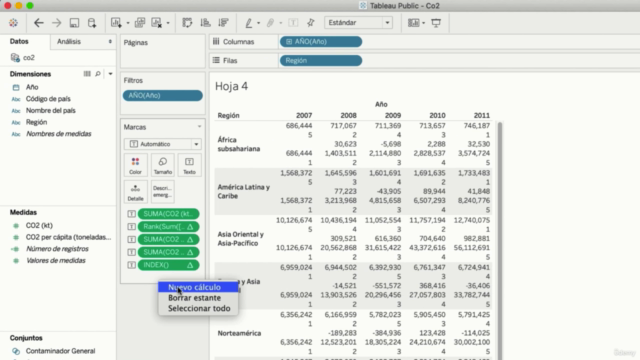
Task: Switch to the Análisis tab
Action: [x=69, y=42]
